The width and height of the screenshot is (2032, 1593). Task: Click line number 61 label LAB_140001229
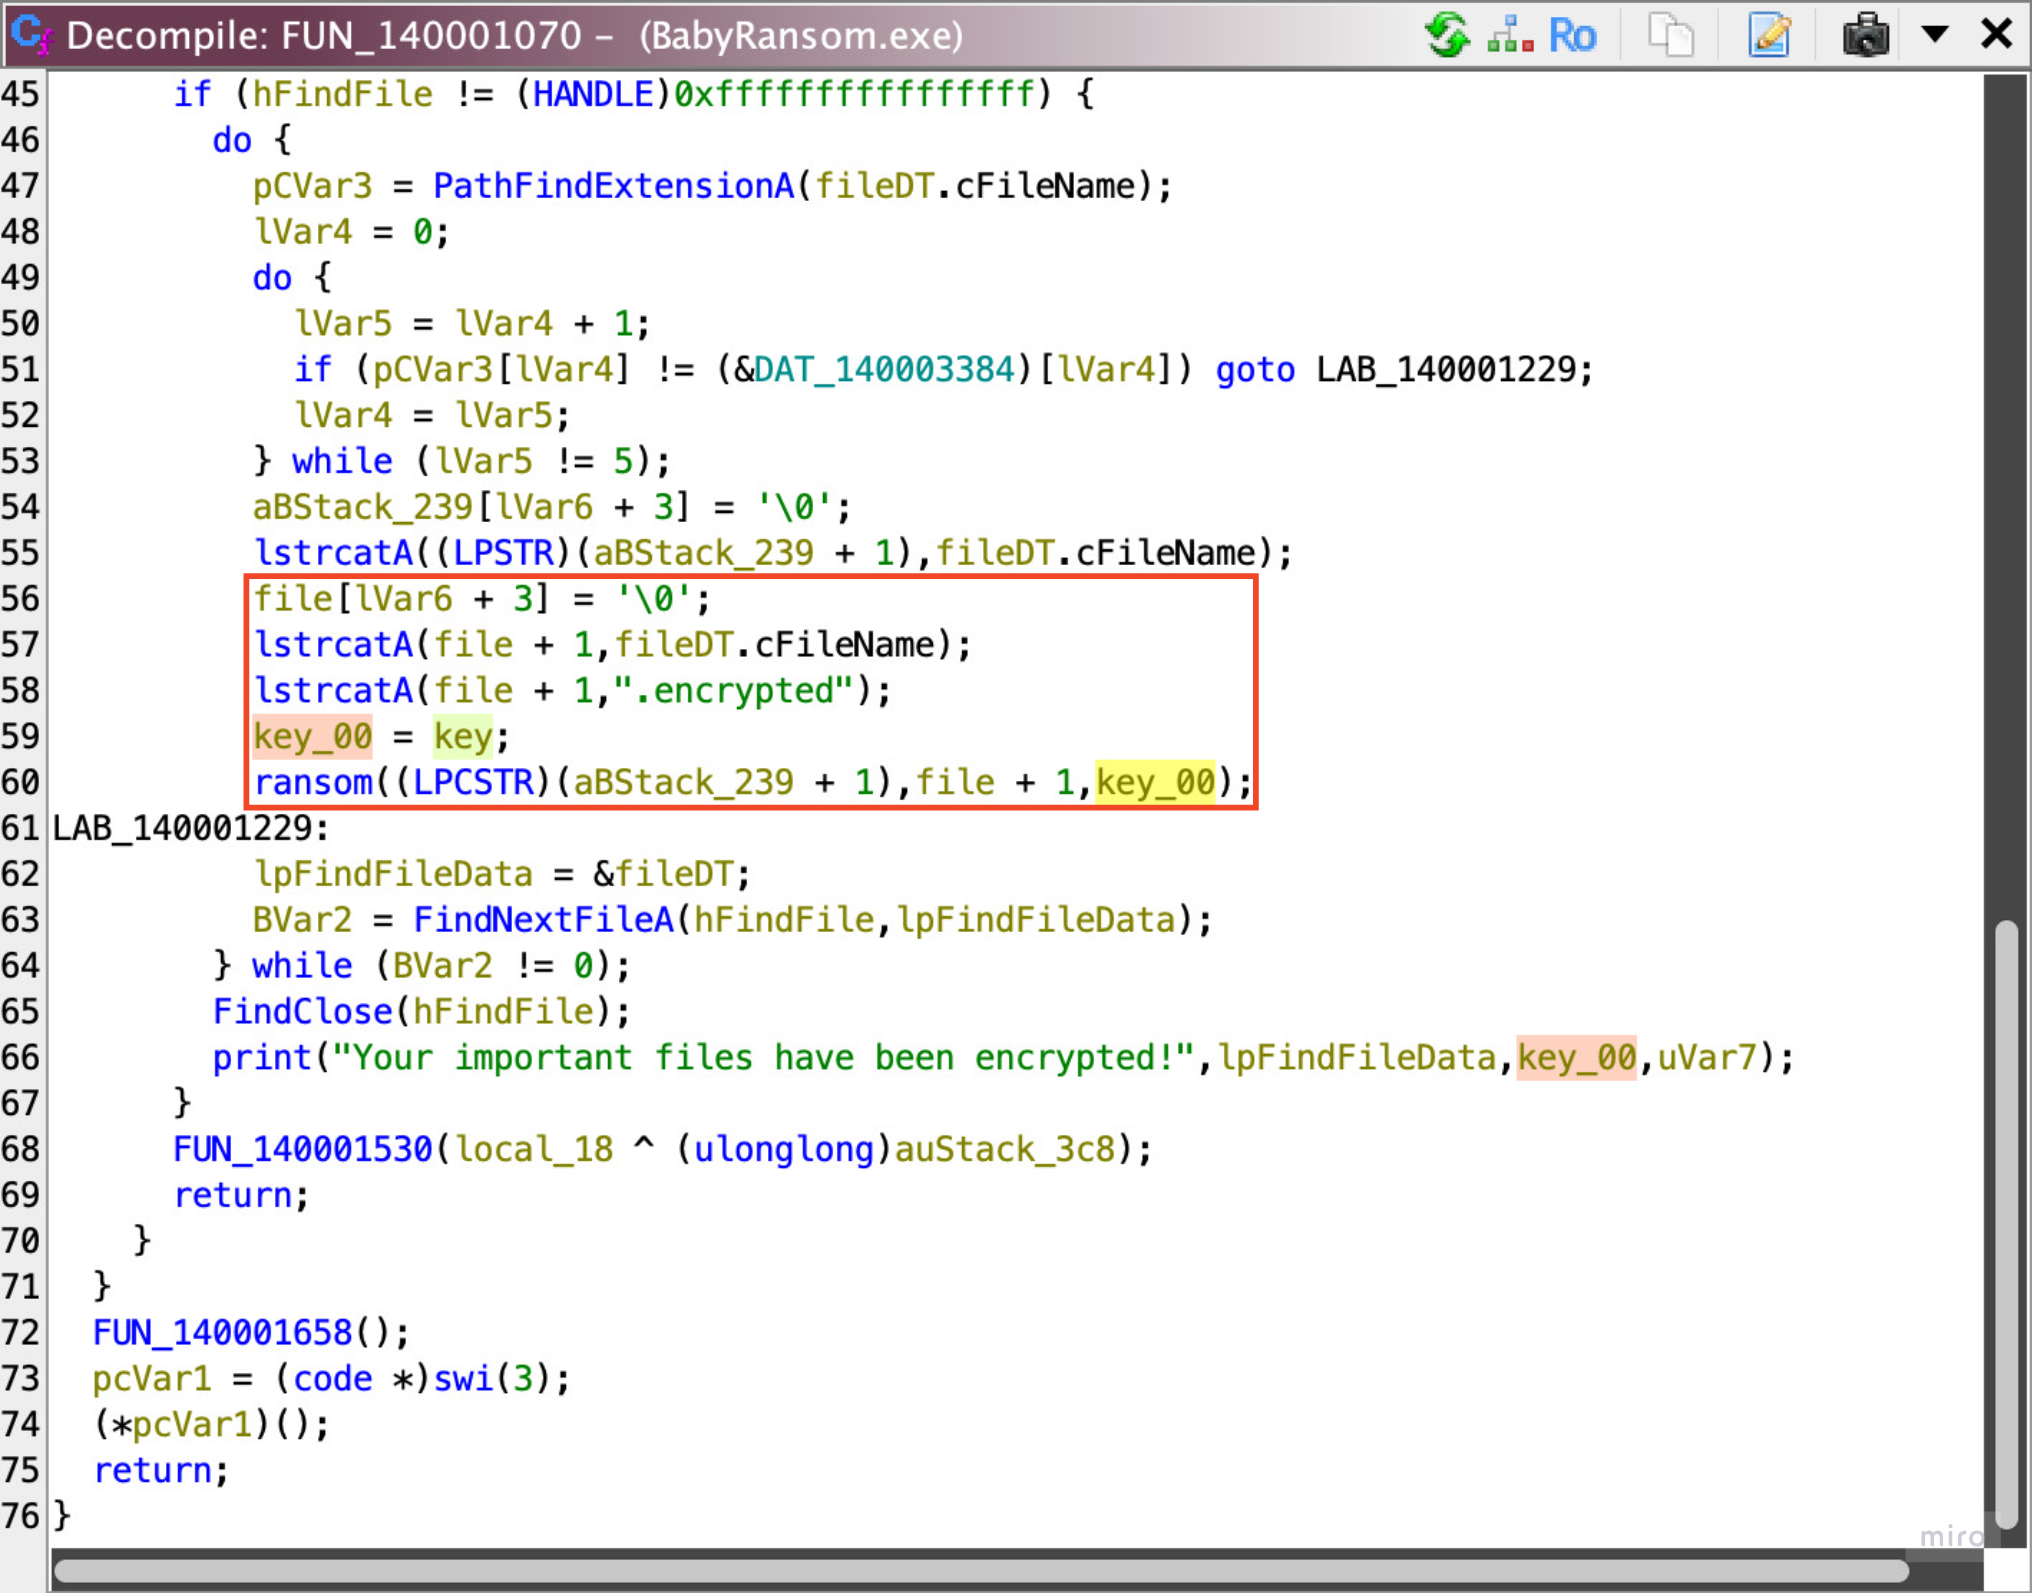190,828
